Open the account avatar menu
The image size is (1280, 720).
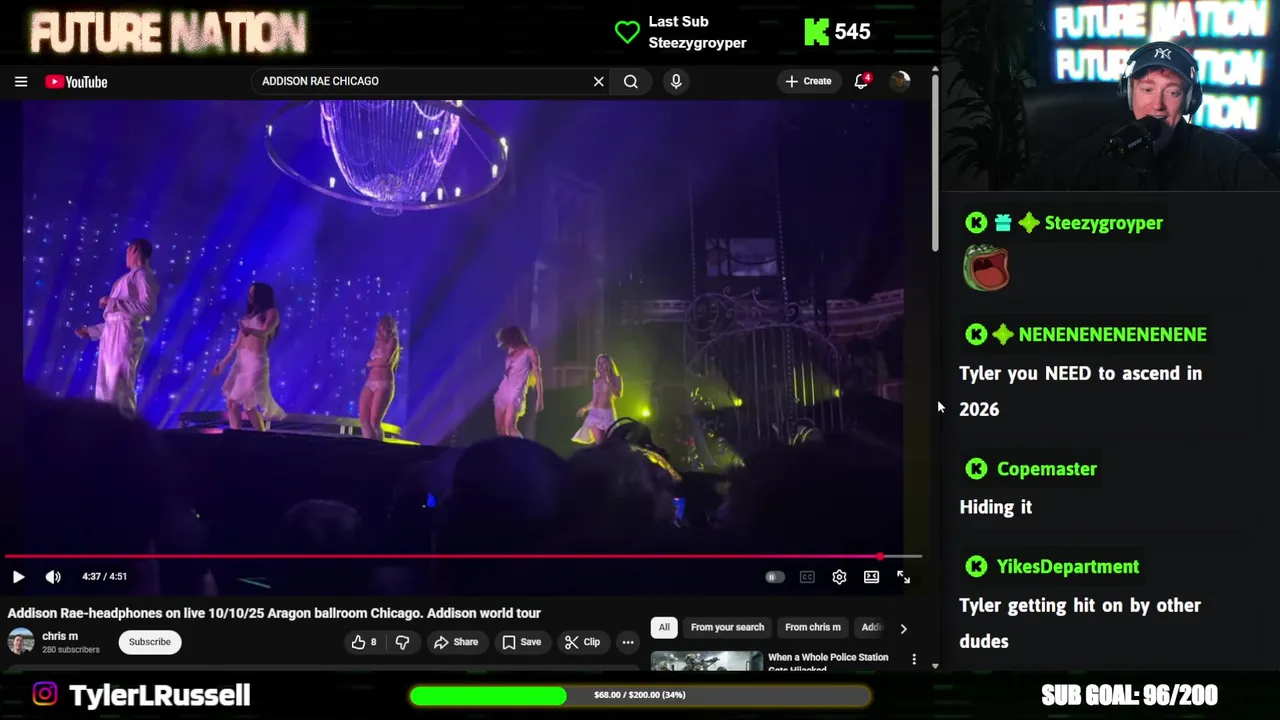[900, 81]
